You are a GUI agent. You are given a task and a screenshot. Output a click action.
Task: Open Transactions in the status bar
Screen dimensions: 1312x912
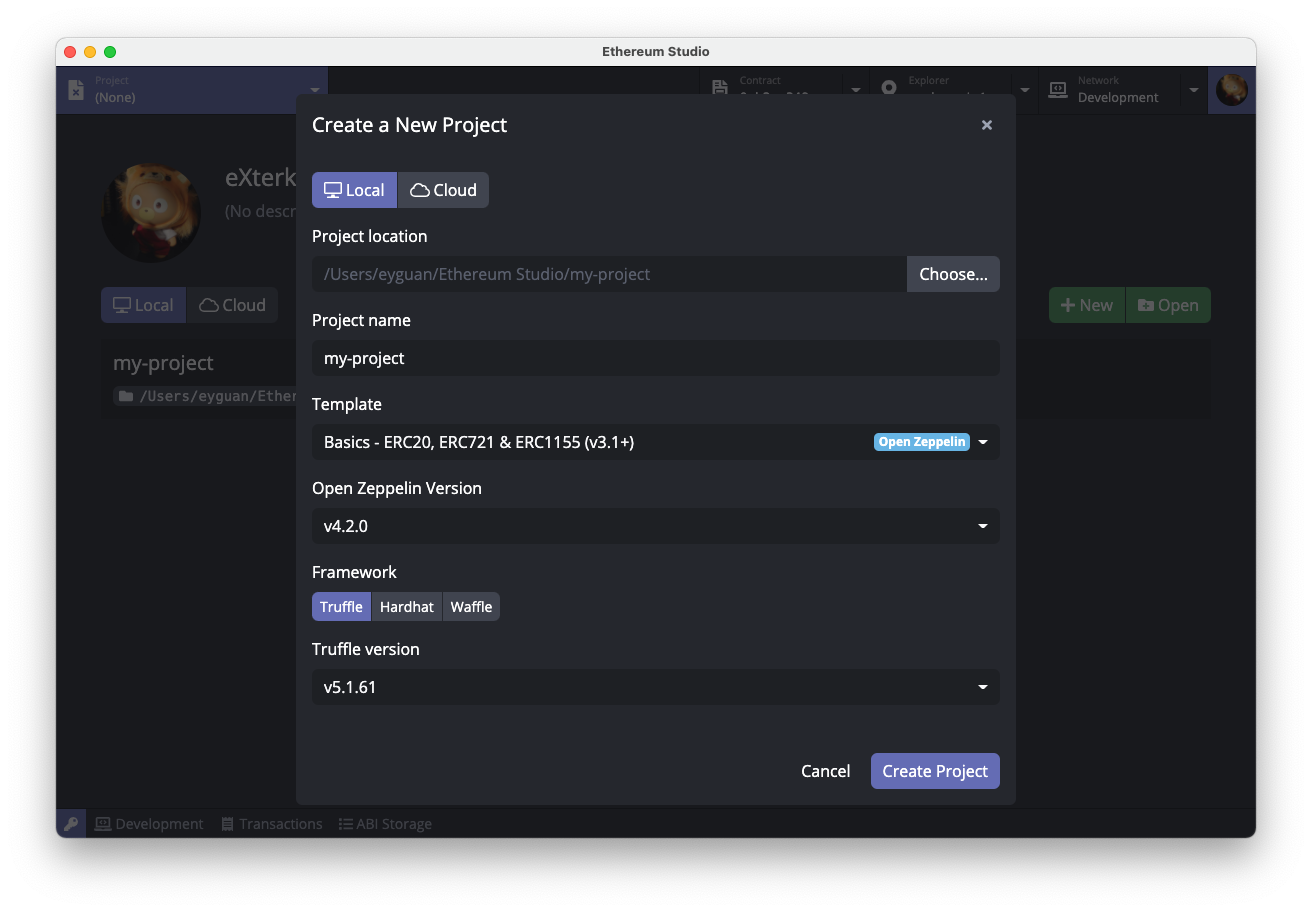click(272, 824)
